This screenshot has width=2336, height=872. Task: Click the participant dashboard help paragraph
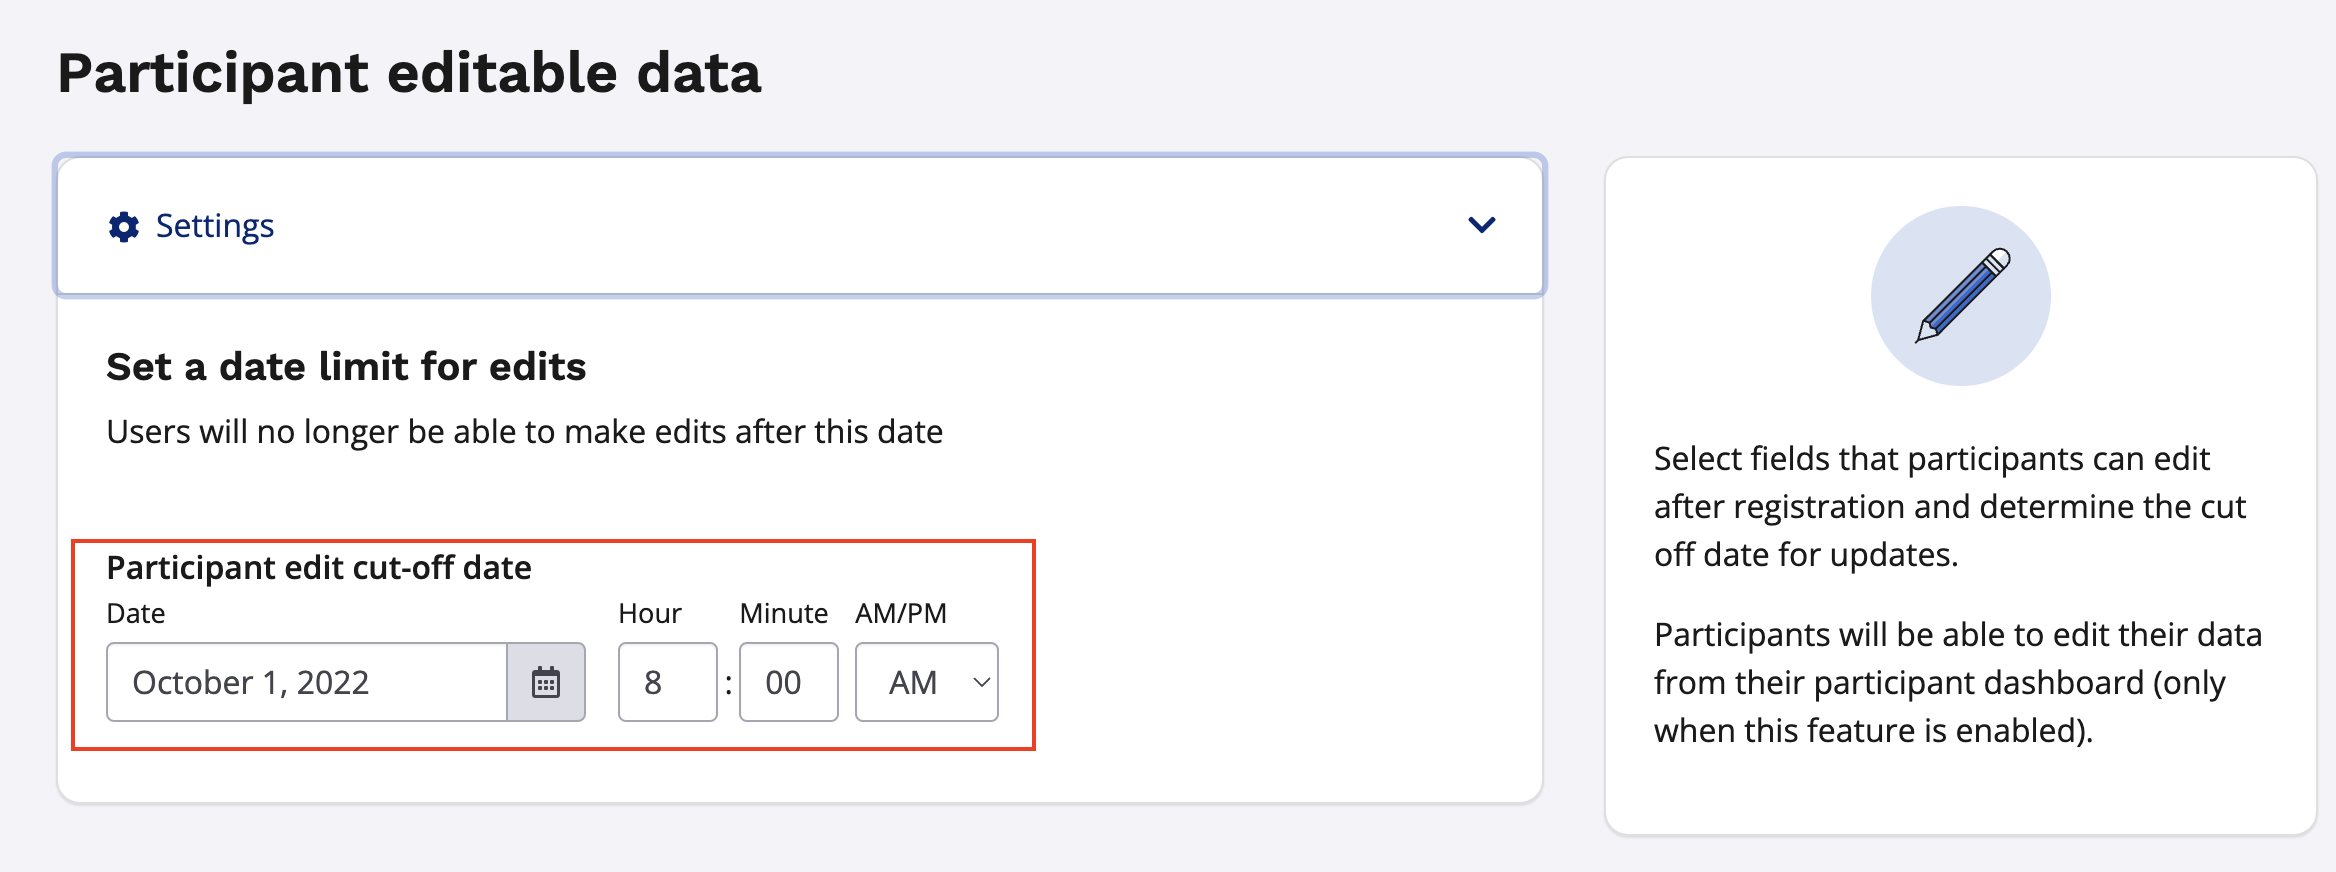pyautogui.click(x=1957, y=683)
